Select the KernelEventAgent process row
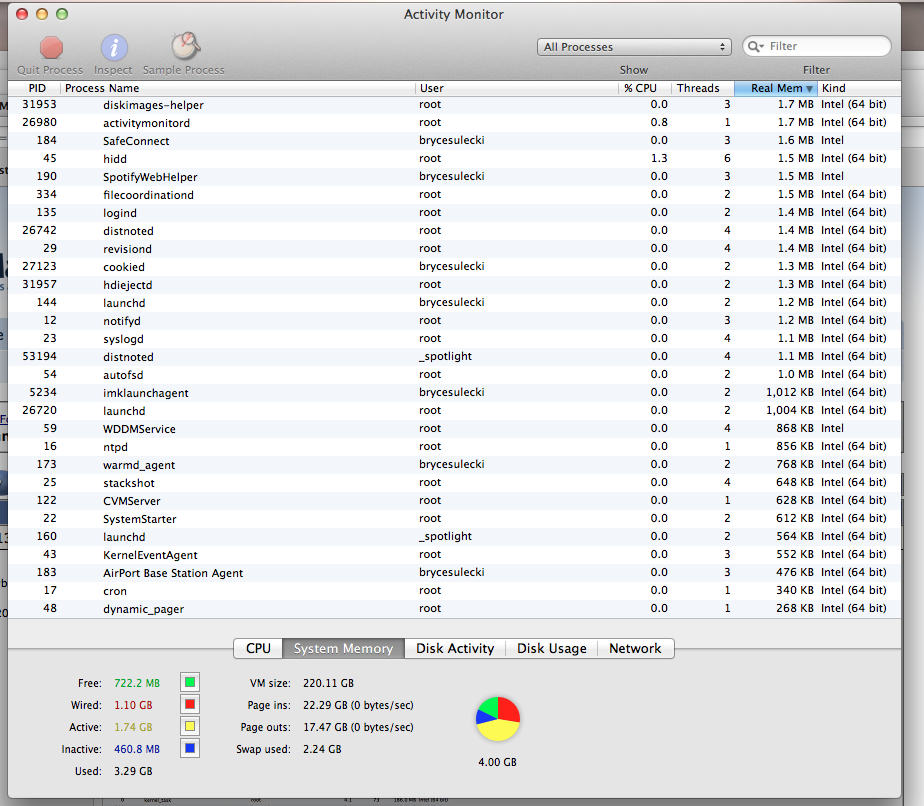The width and height of the screenshot is (924, 806). click(x=454, y=554)
